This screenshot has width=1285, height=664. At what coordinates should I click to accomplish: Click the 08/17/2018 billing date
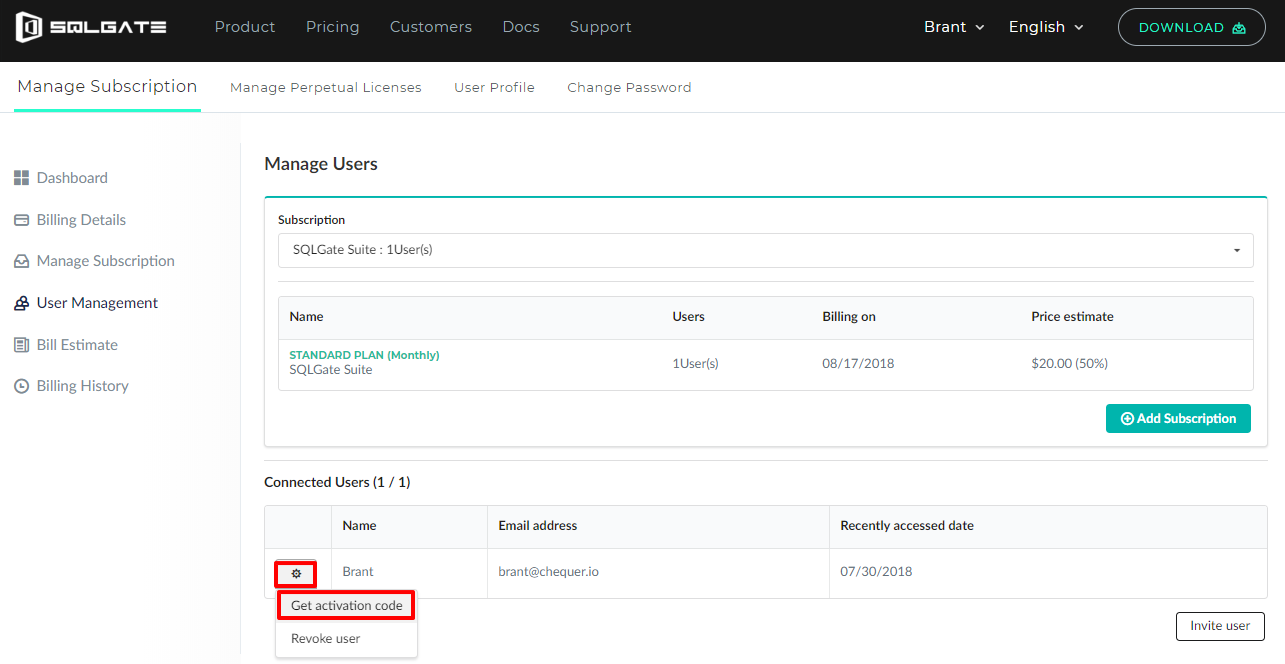click(x=858, y=363)
